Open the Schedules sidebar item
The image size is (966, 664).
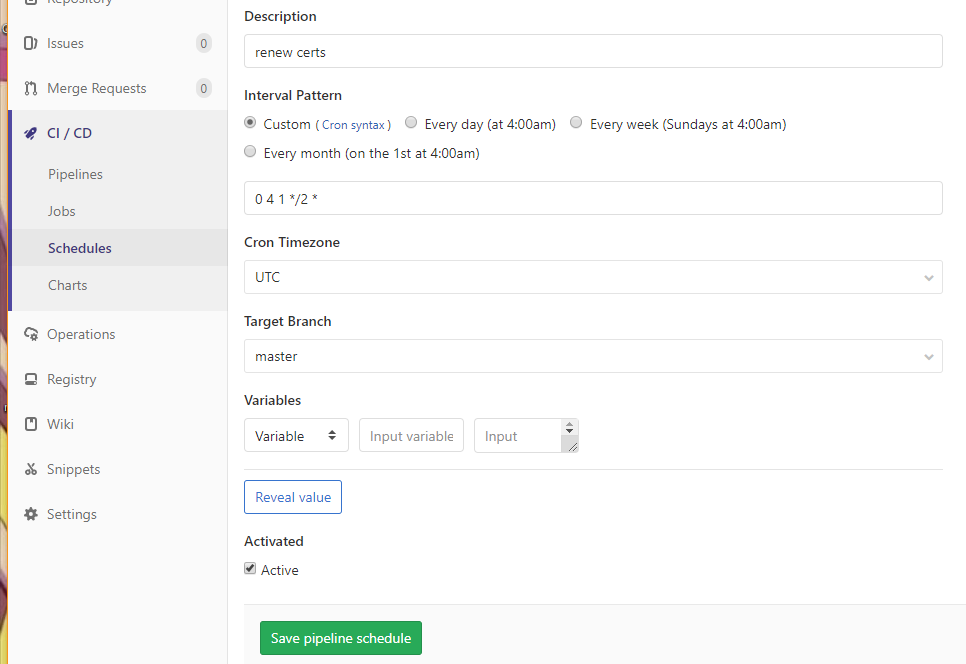tap(79, 248)
